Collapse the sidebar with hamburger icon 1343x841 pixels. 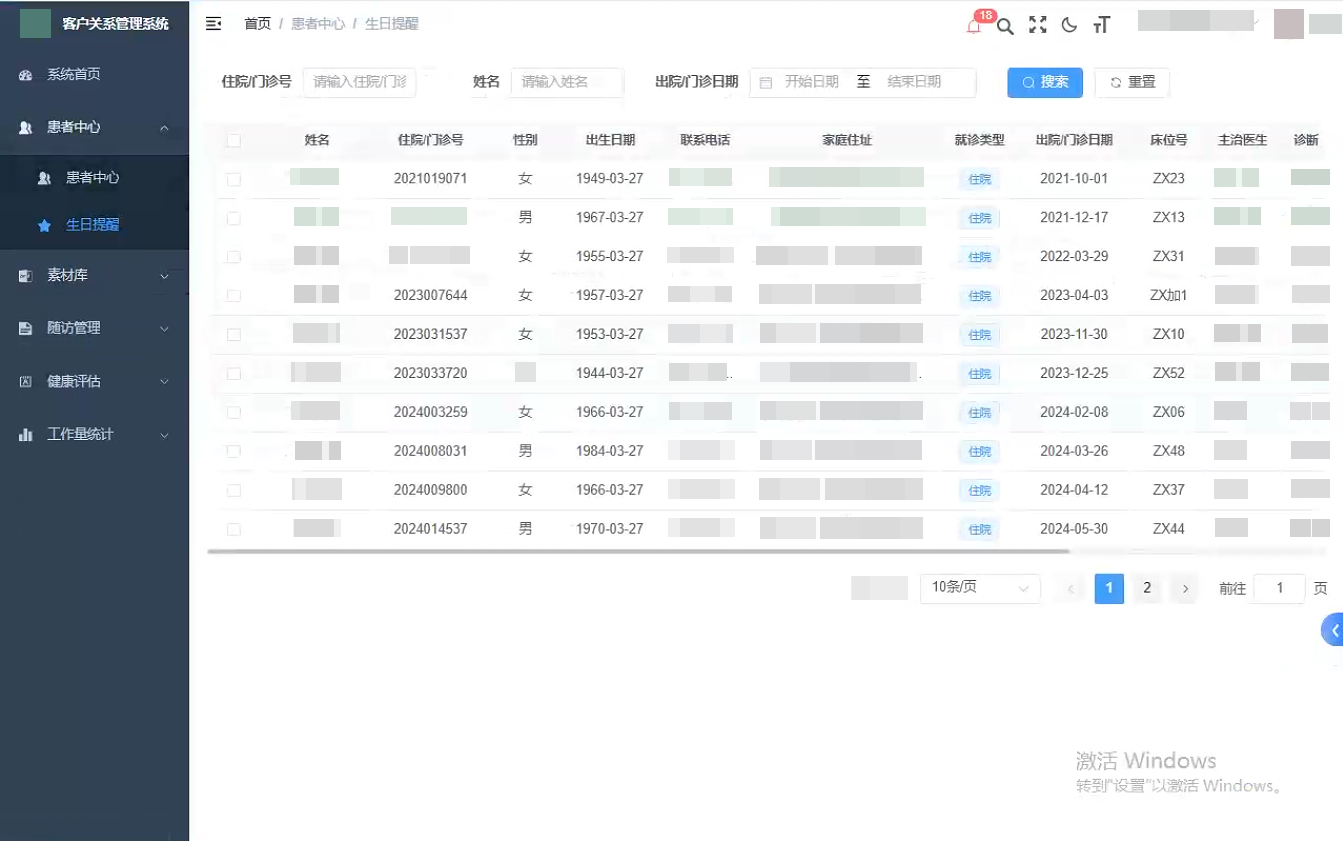click(x=213, y=24)
